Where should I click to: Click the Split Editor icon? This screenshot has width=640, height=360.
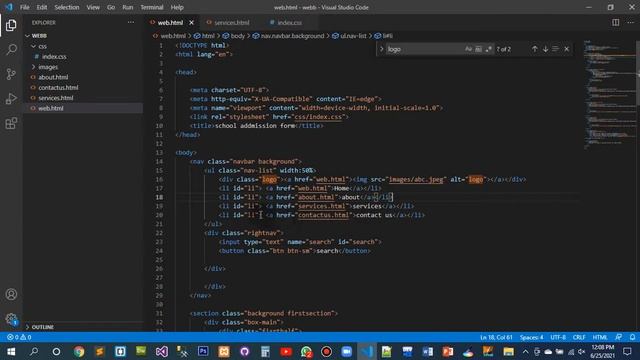click(x=616, y=22)
